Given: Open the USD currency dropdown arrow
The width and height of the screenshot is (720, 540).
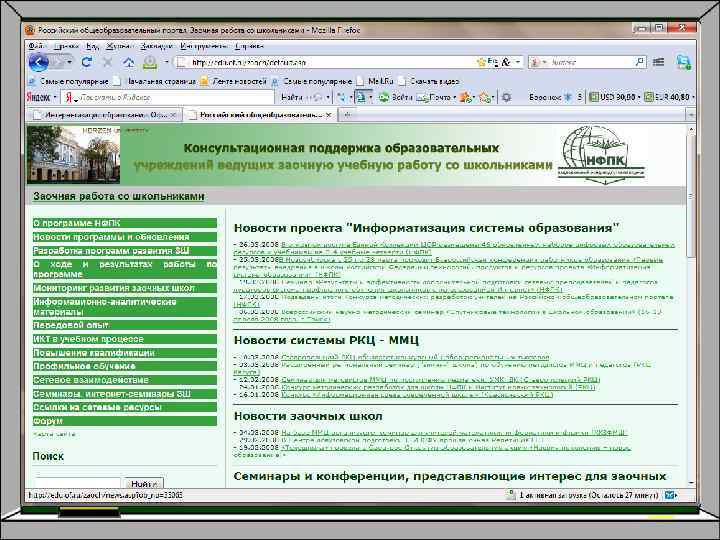Looking at the screenshot, I should click(x=639, y=97).
